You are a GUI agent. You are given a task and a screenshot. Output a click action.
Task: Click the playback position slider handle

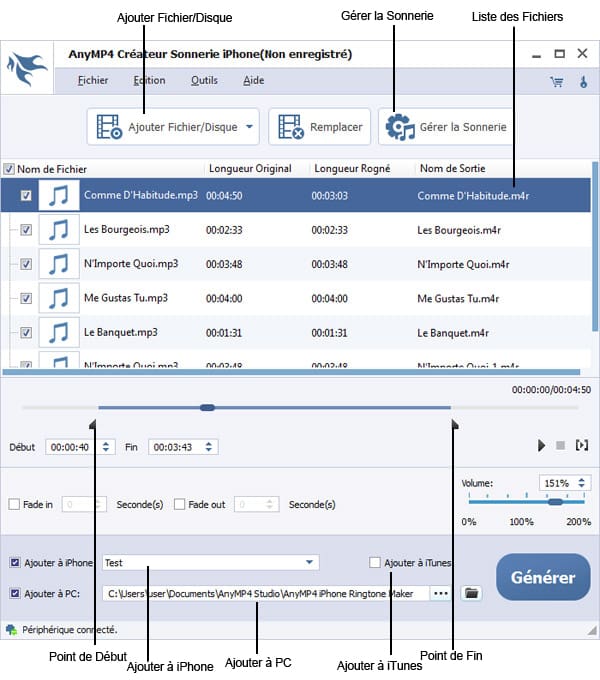207,407
